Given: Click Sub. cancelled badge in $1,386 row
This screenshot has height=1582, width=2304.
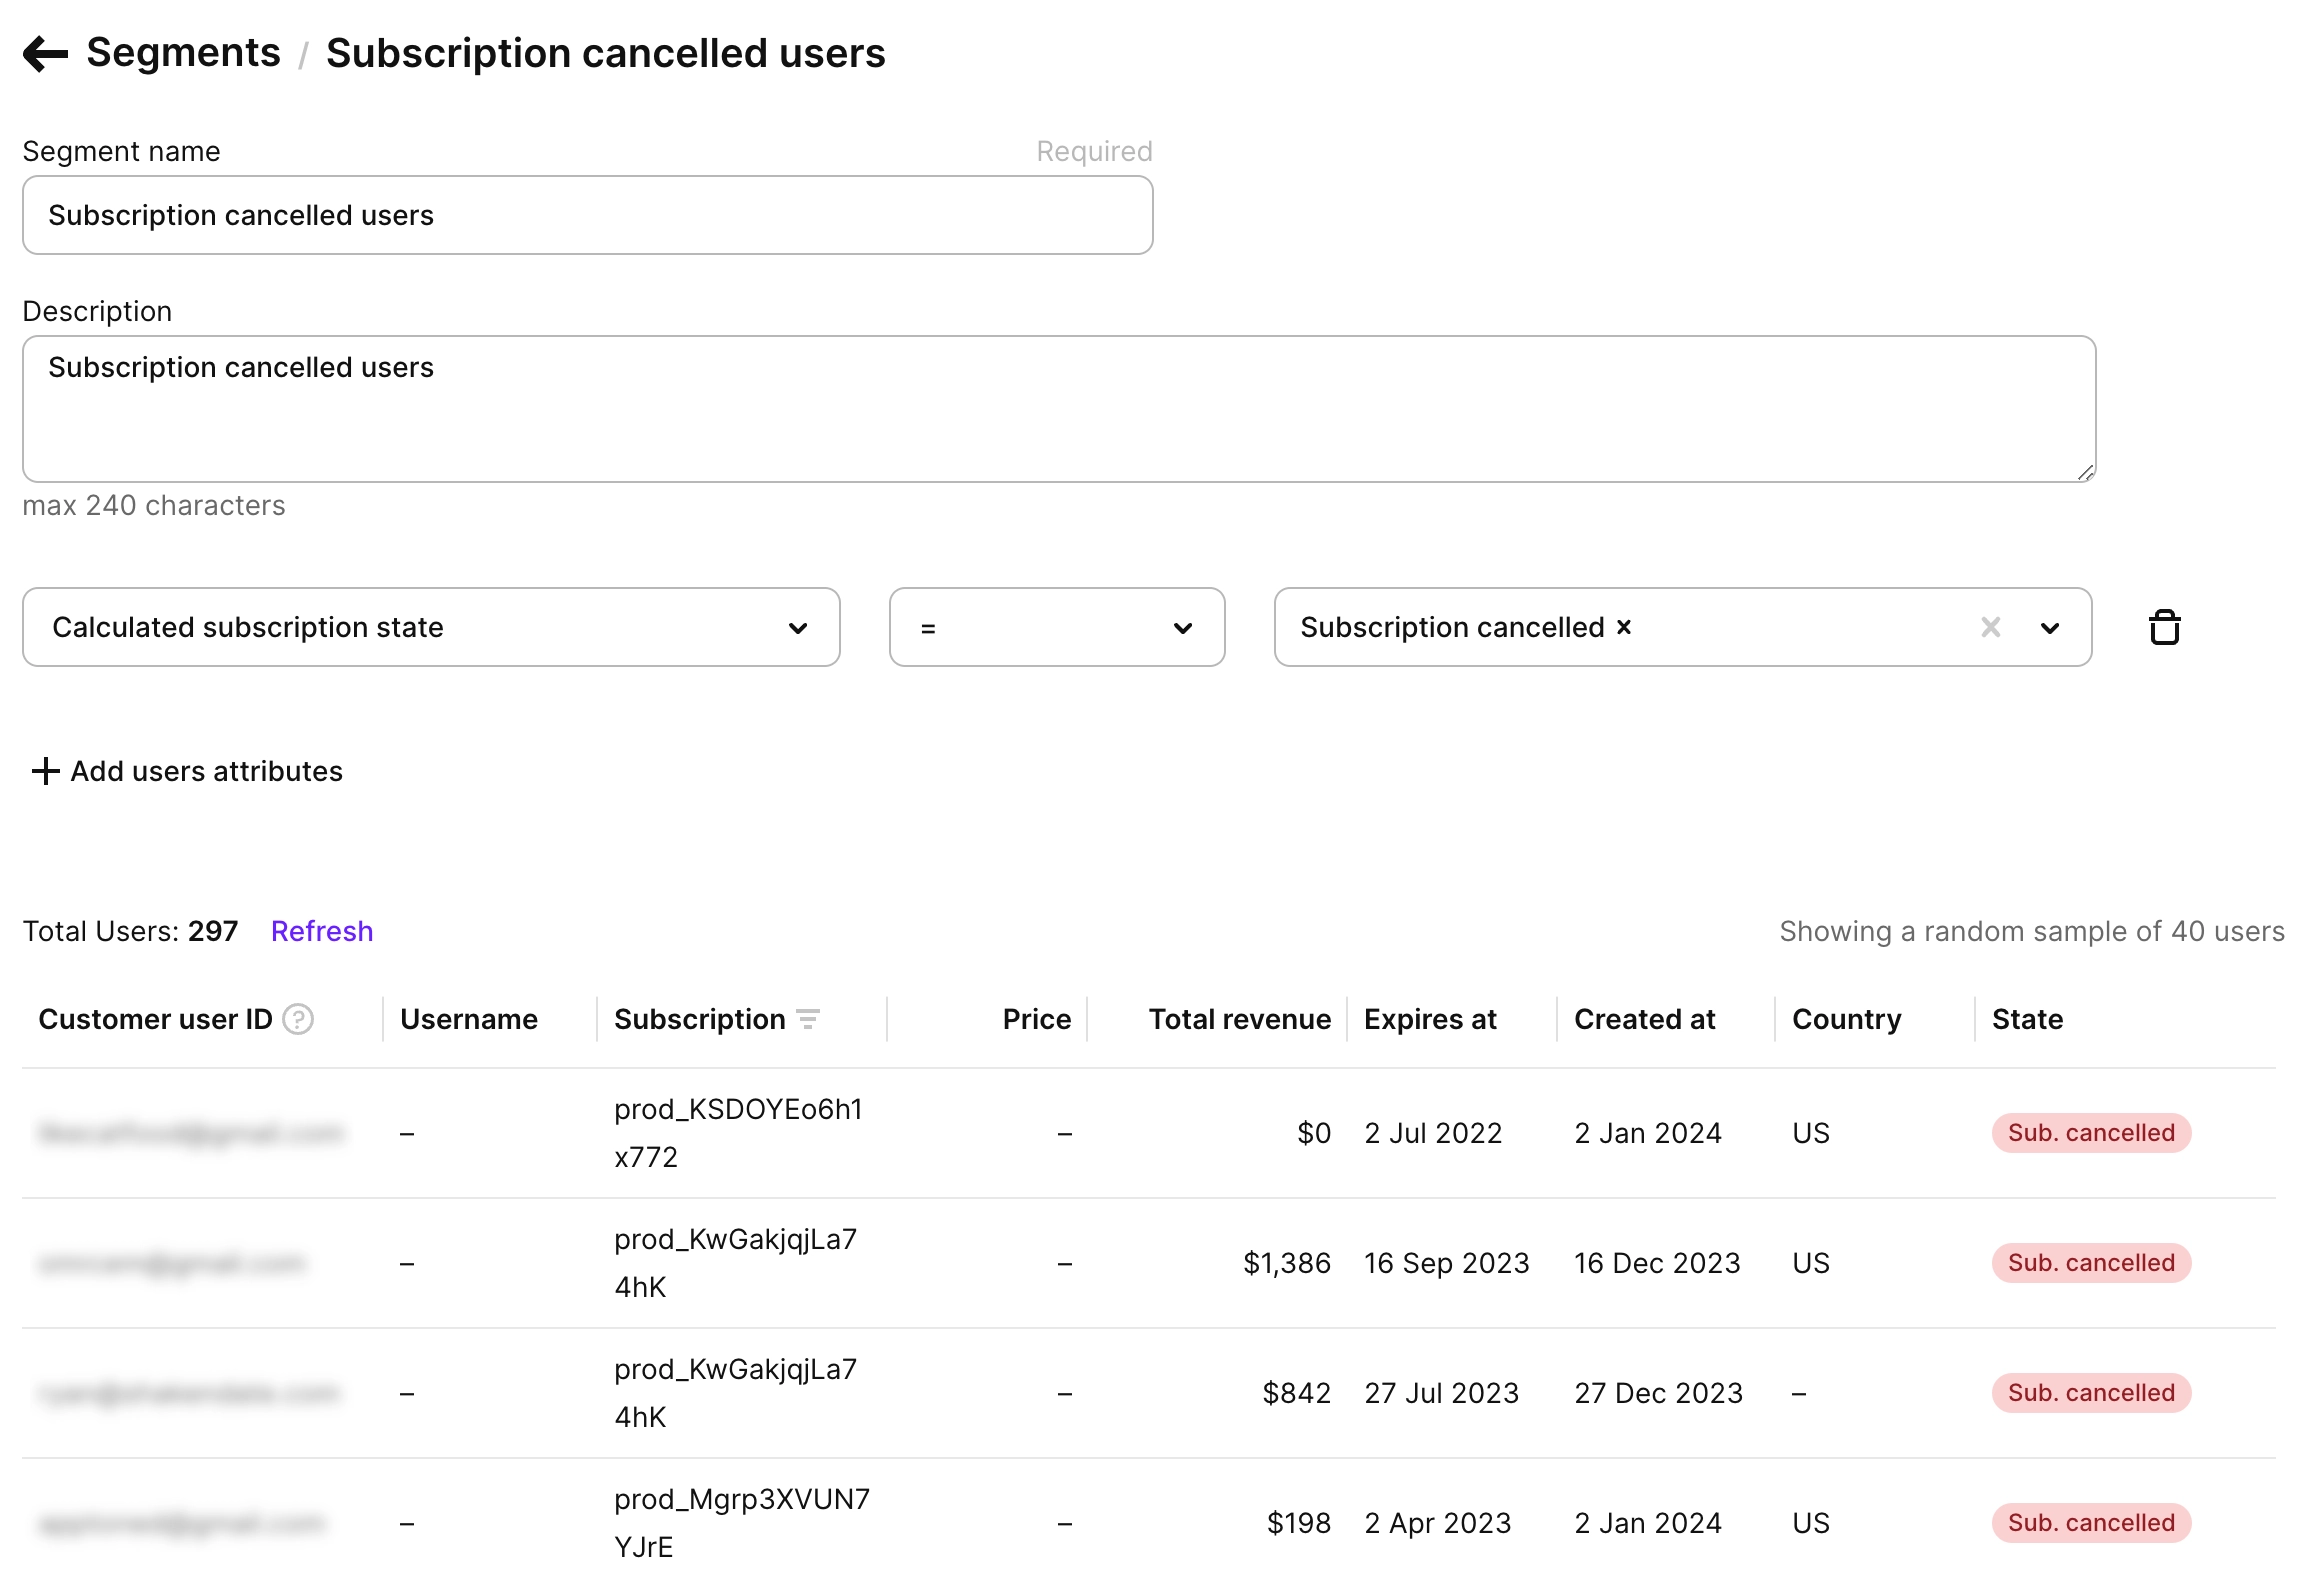Looking at the screenshot, I should 2090,1263.
